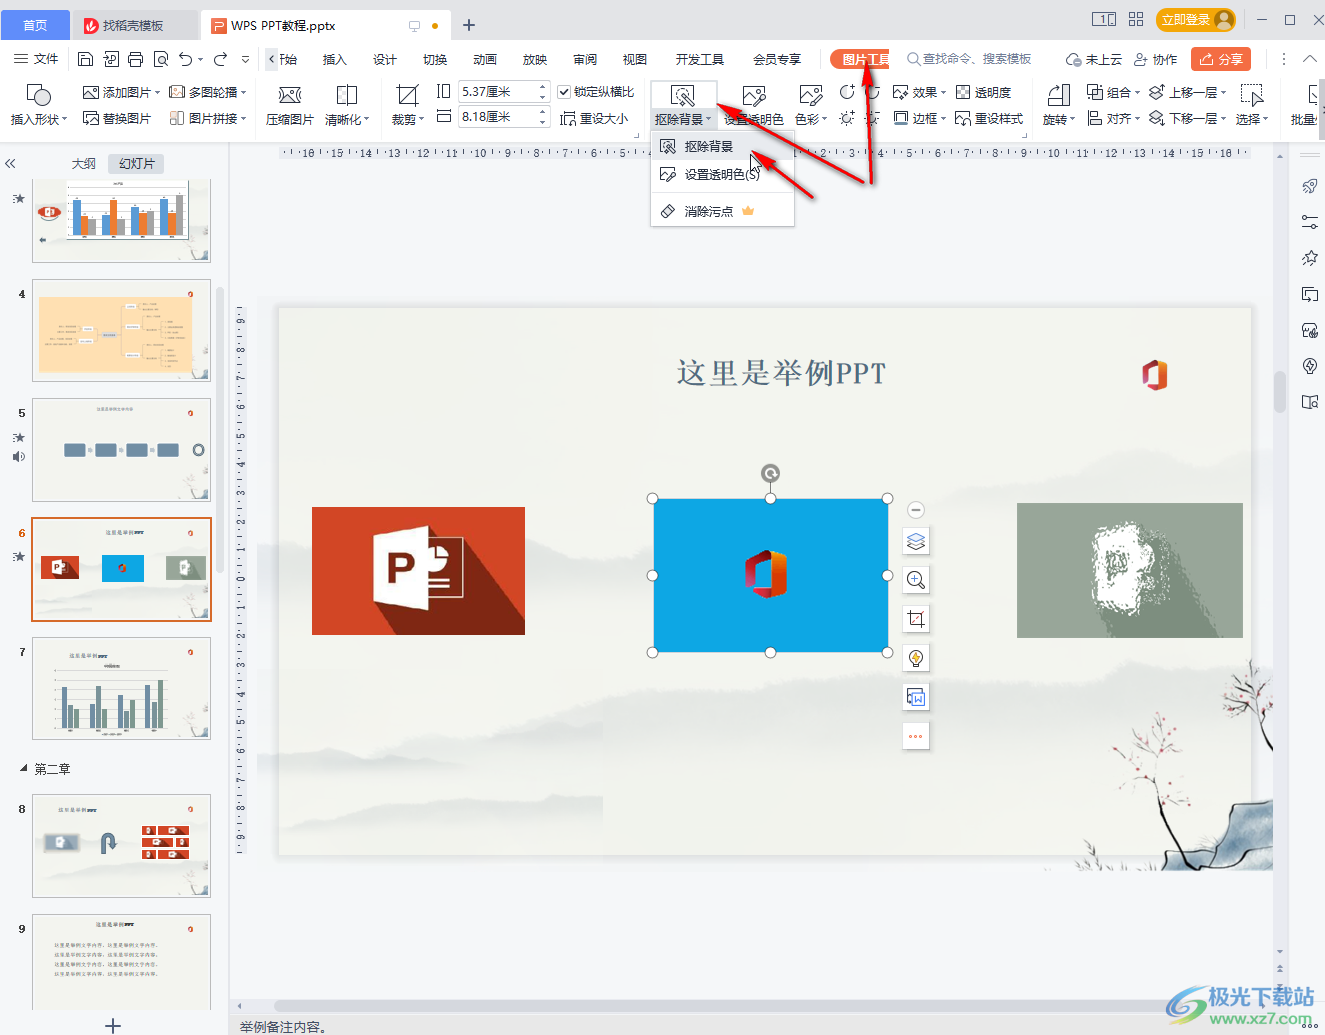
Task: Click the Login (立即登录) button
Action: 1196,20
